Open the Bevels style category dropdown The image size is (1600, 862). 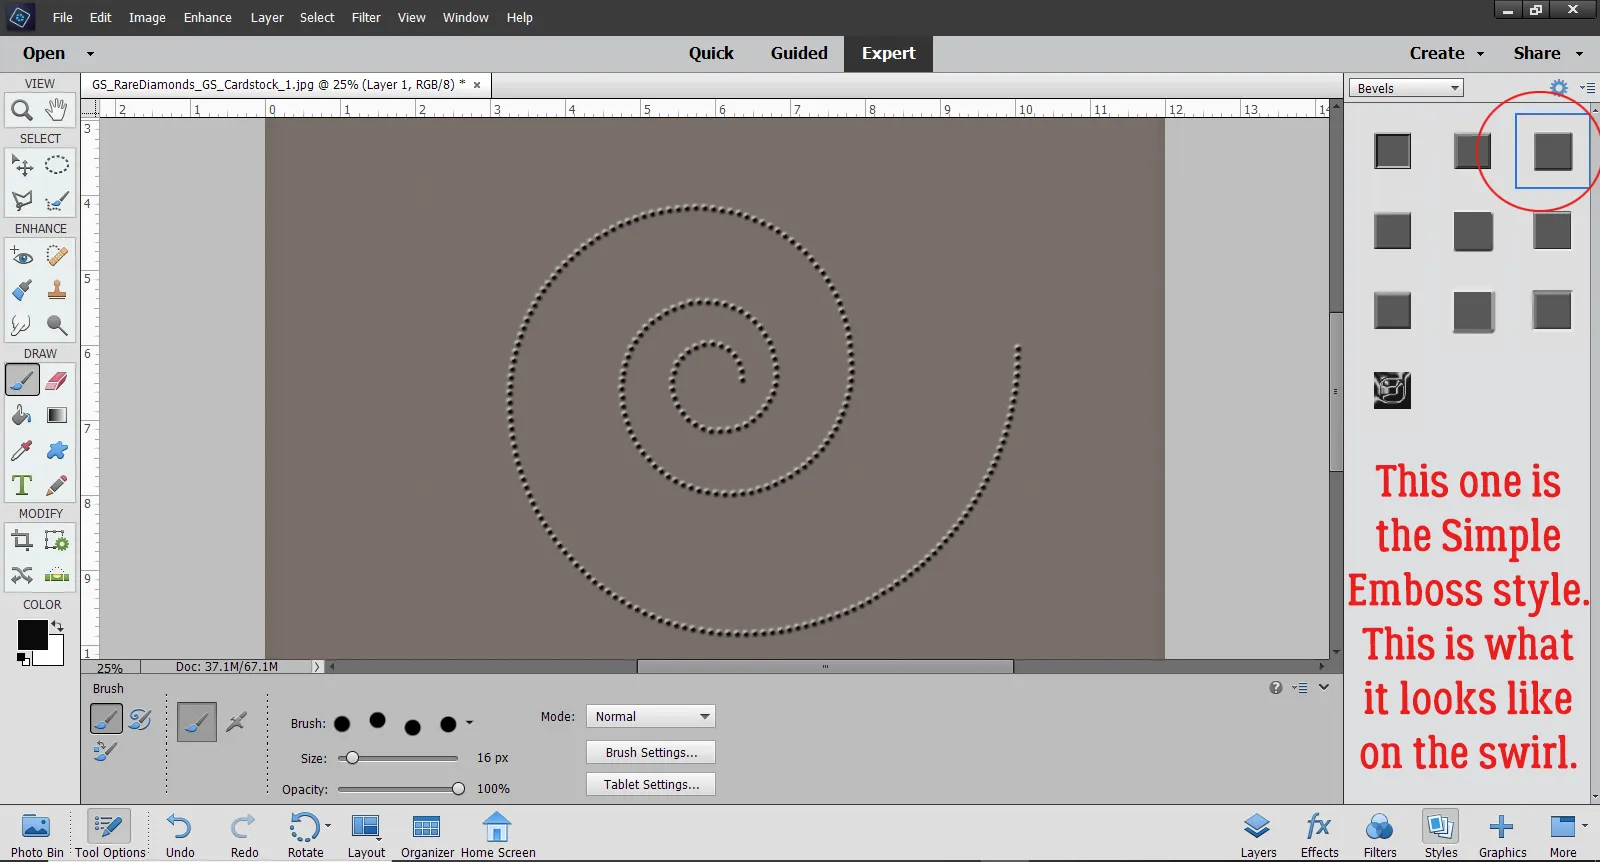click(x=1405, y=88)
